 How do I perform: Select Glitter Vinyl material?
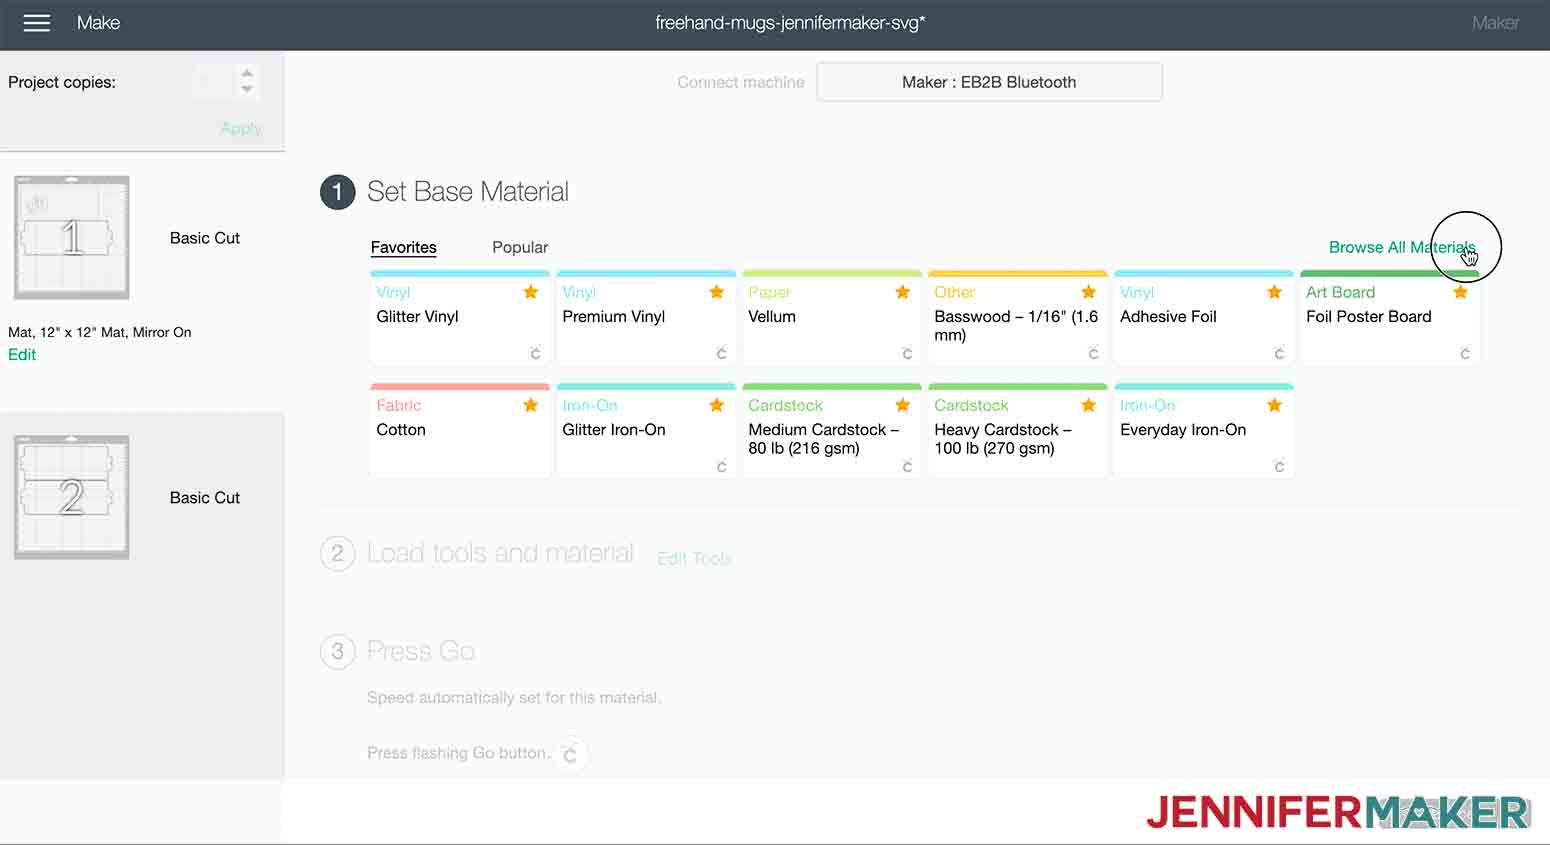coord(459,318)
